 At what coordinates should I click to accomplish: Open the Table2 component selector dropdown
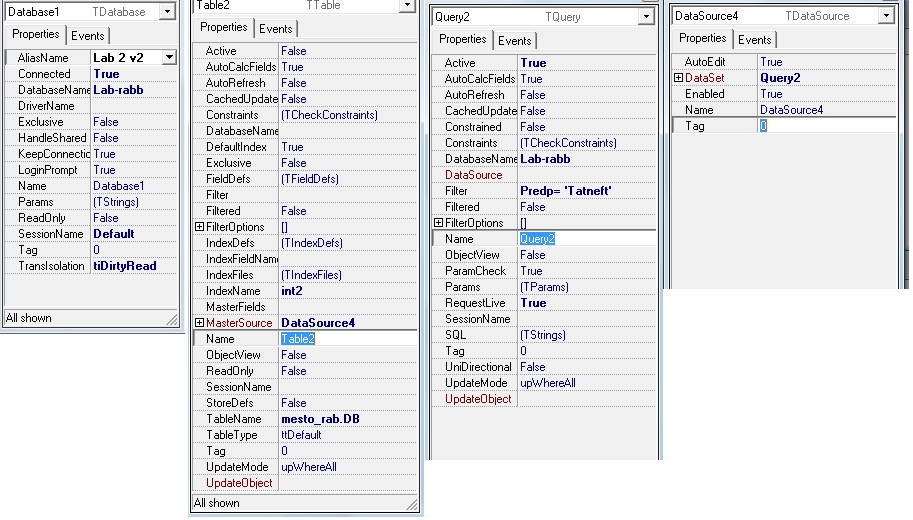(405, 6)
